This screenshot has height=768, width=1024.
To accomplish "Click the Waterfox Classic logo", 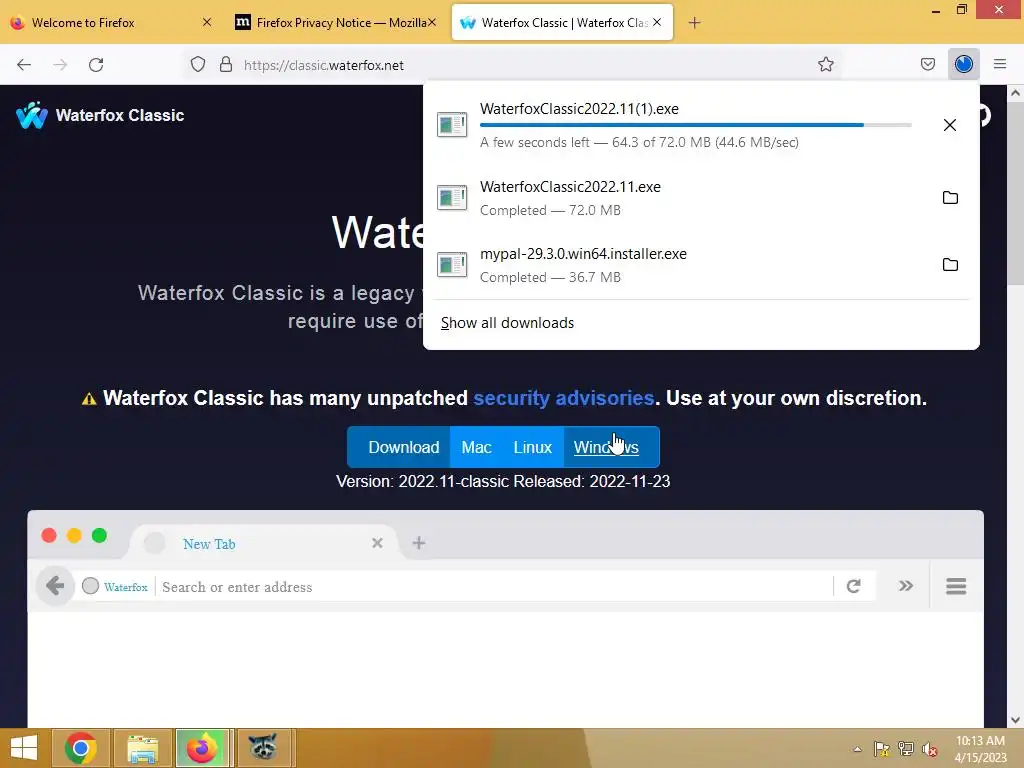I will 100,116.
